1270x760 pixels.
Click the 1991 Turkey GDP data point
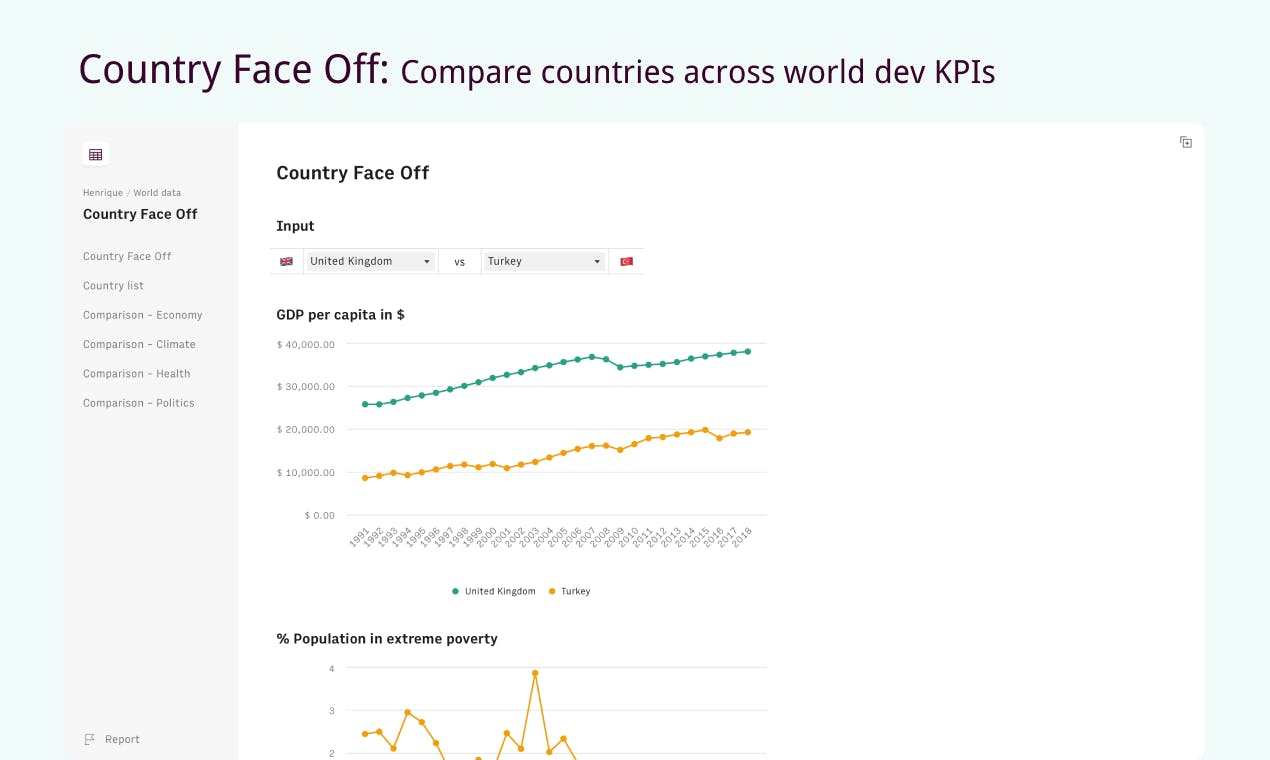[x=365, y=478]
